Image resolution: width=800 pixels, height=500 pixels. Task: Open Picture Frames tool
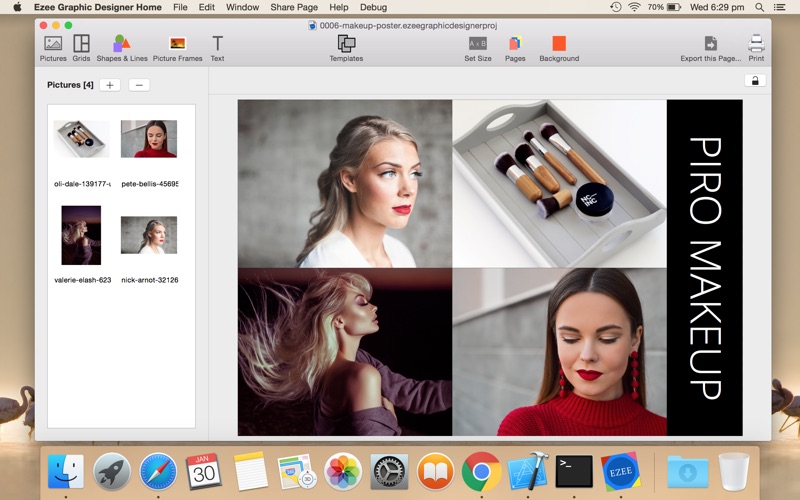click(178, 48)
